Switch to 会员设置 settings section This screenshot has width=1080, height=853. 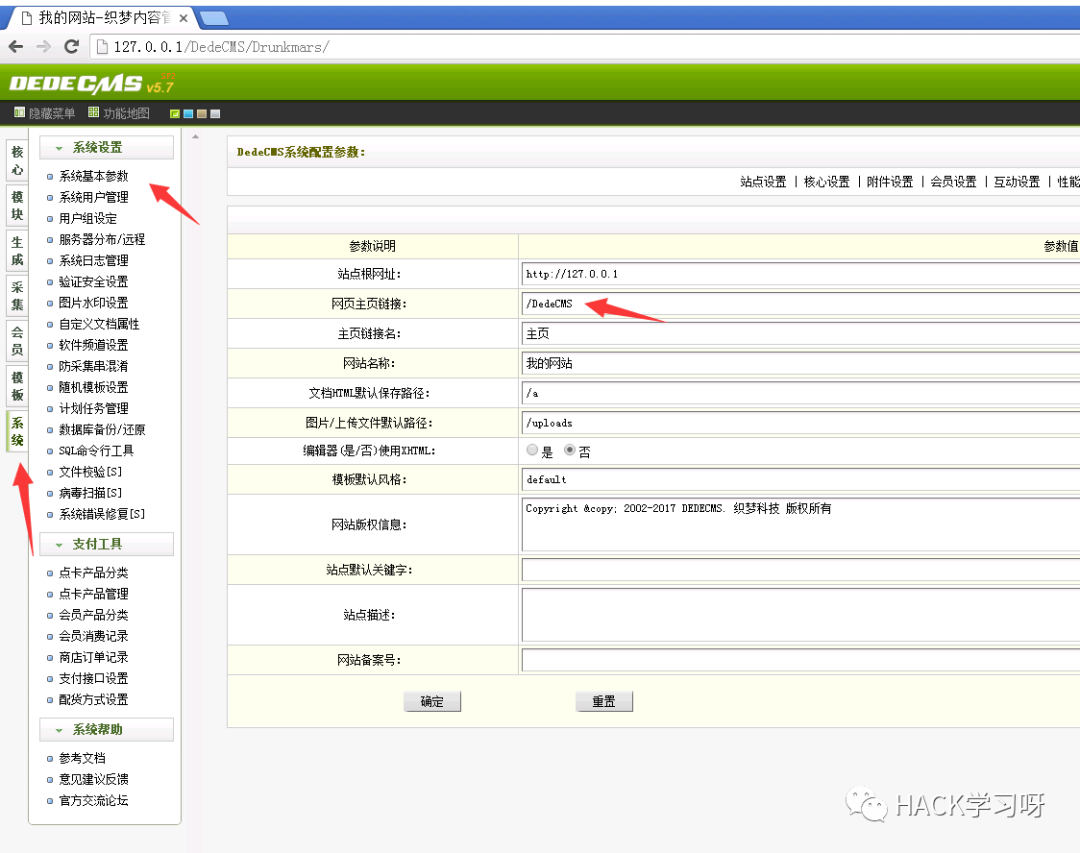click(953, 182)
